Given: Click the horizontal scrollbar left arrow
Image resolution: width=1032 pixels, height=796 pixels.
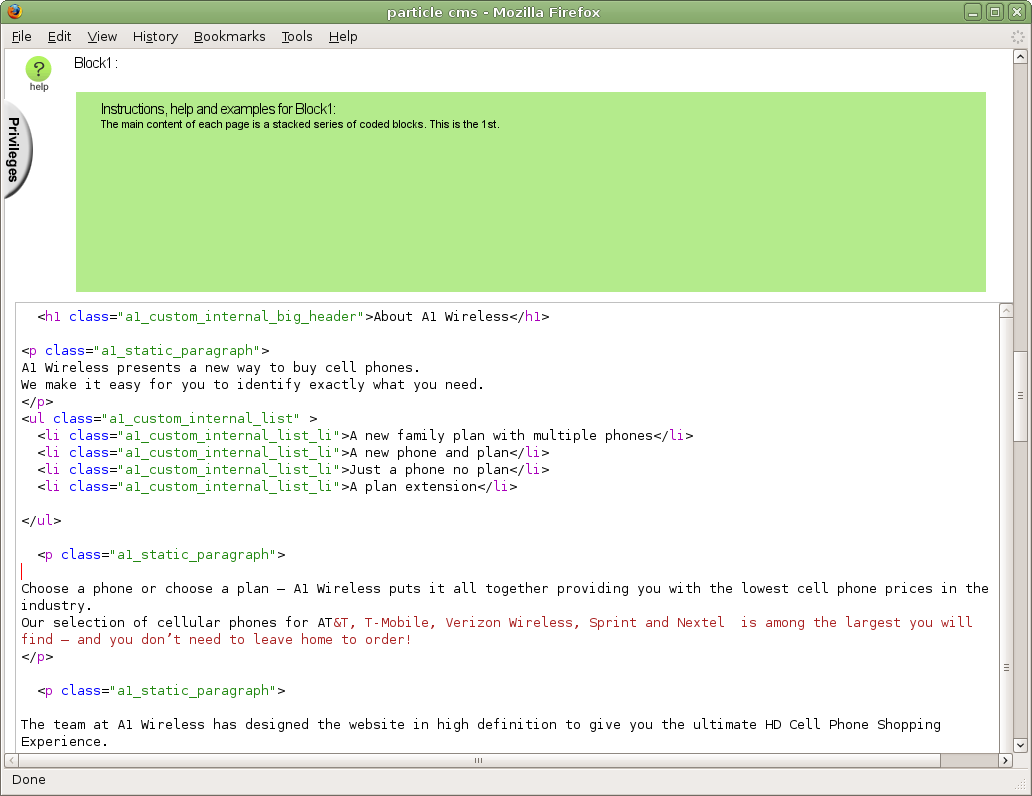Looking at the screenshot, I should (12, 761).
